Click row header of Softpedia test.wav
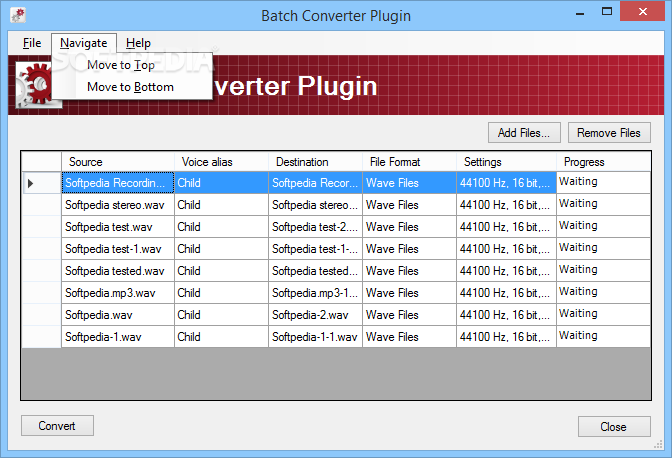 pyautogui.click(x=42, y=227)
